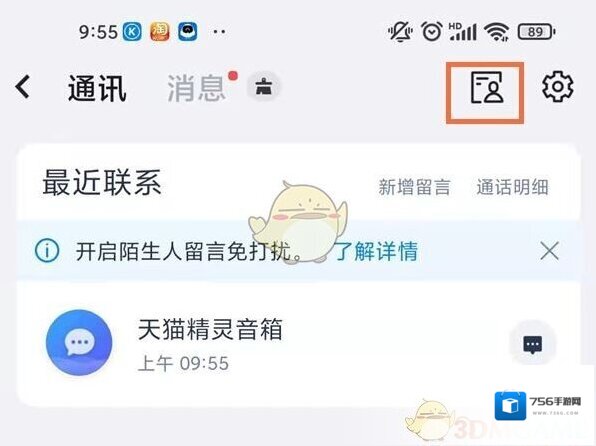
Task: Send message via chat bubble icon on right
Action: click(533, 344)
